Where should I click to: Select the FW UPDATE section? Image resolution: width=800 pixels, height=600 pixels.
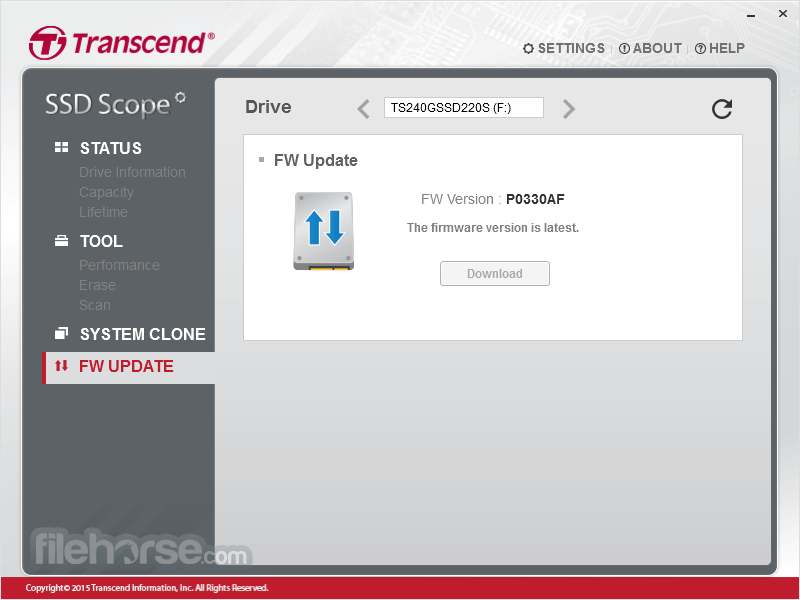click(129, 367)
